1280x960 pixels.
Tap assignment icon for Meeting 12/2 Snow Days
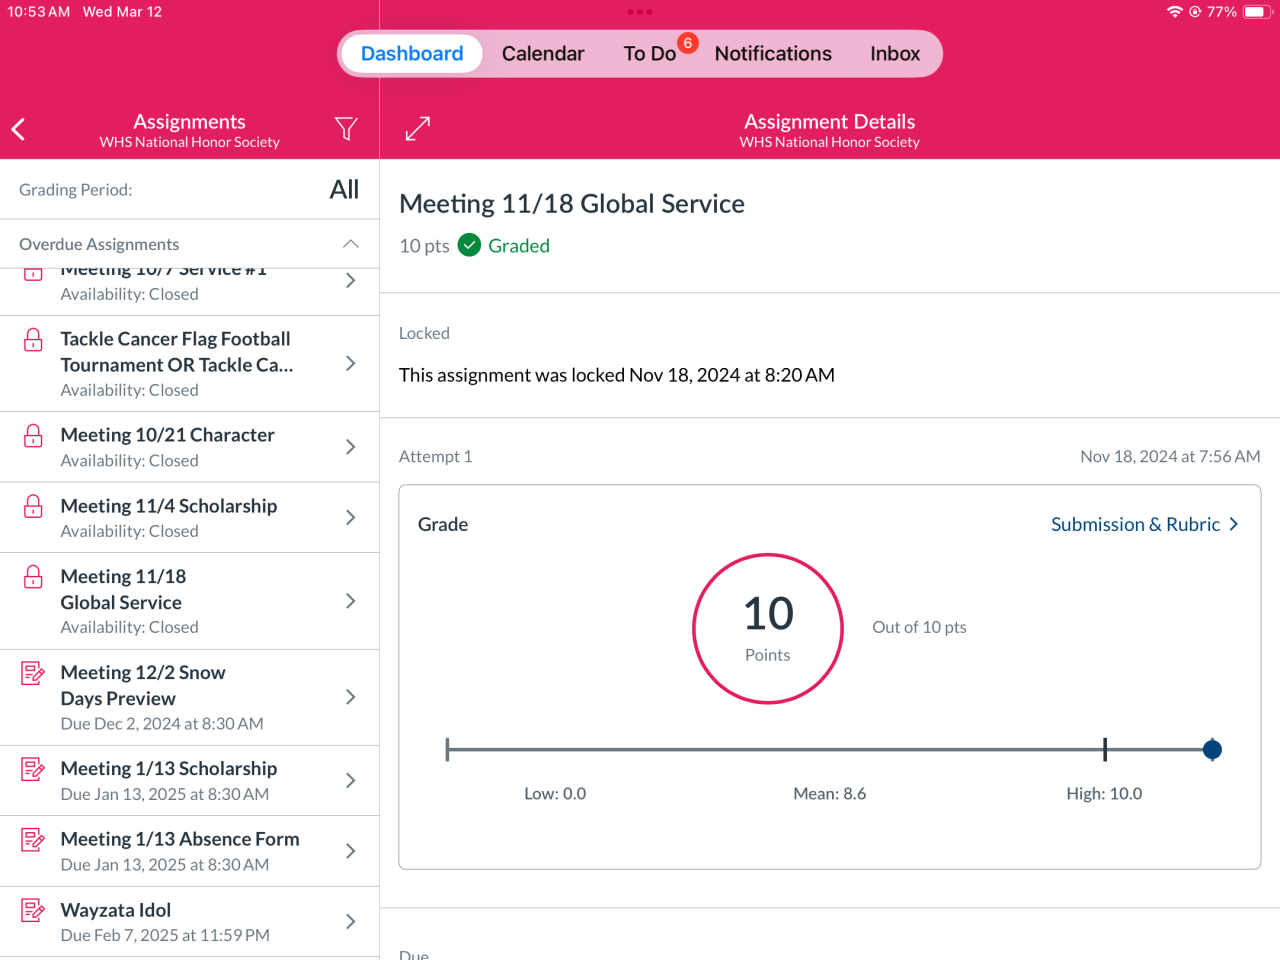click(33, 673)
